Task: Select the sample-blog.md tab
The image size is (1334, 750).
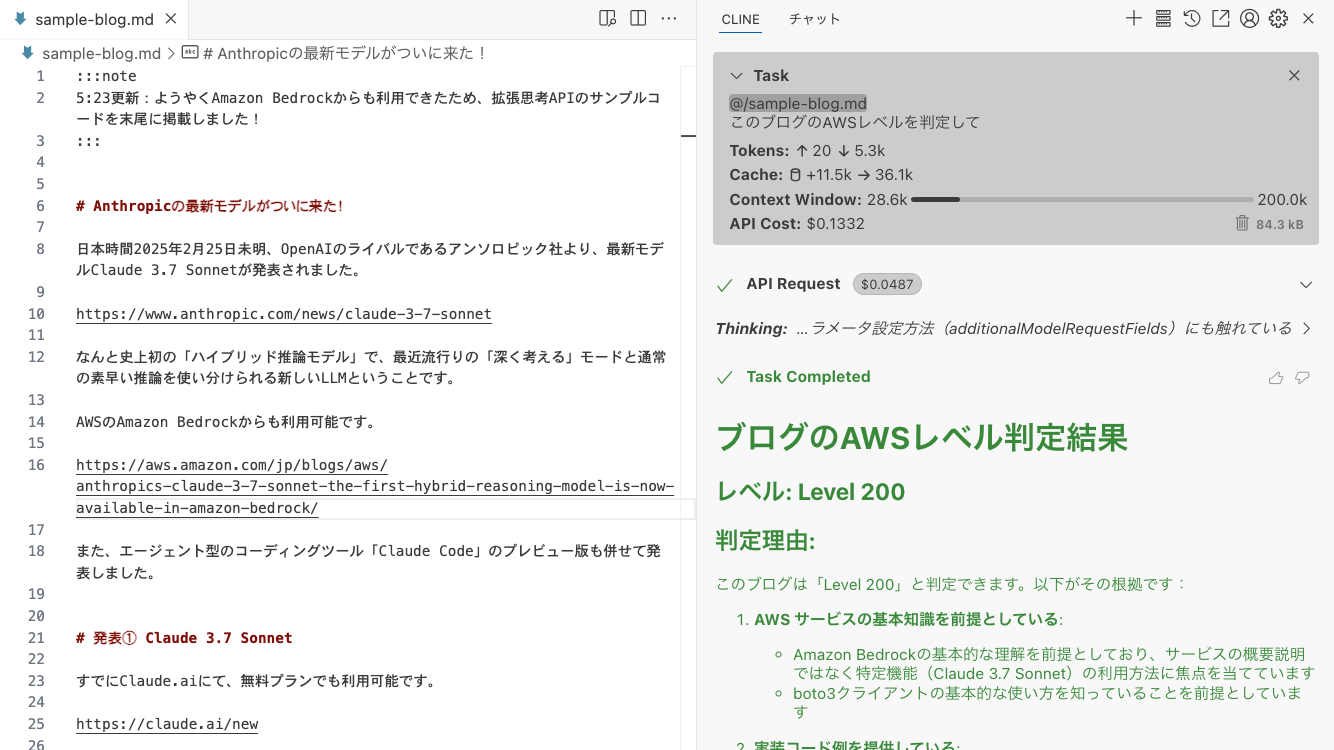Action: 95,19
